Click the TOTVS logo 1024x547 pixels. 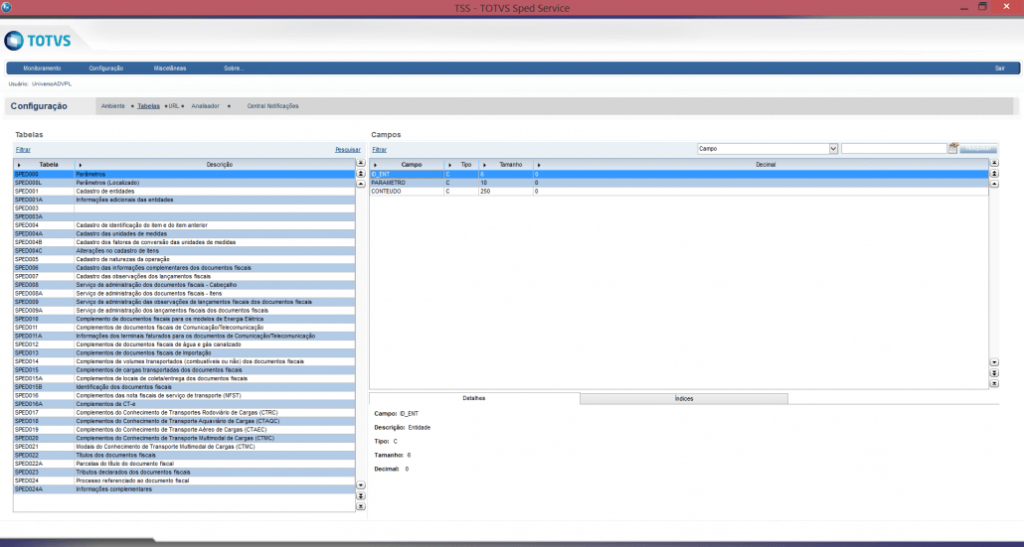(x=37, y=41)
